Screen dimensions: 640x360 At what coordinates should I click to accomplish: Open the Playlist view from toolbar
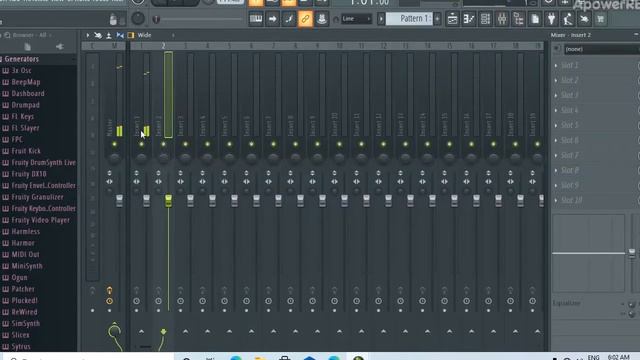pyautogui.click(x=452, y=19)
